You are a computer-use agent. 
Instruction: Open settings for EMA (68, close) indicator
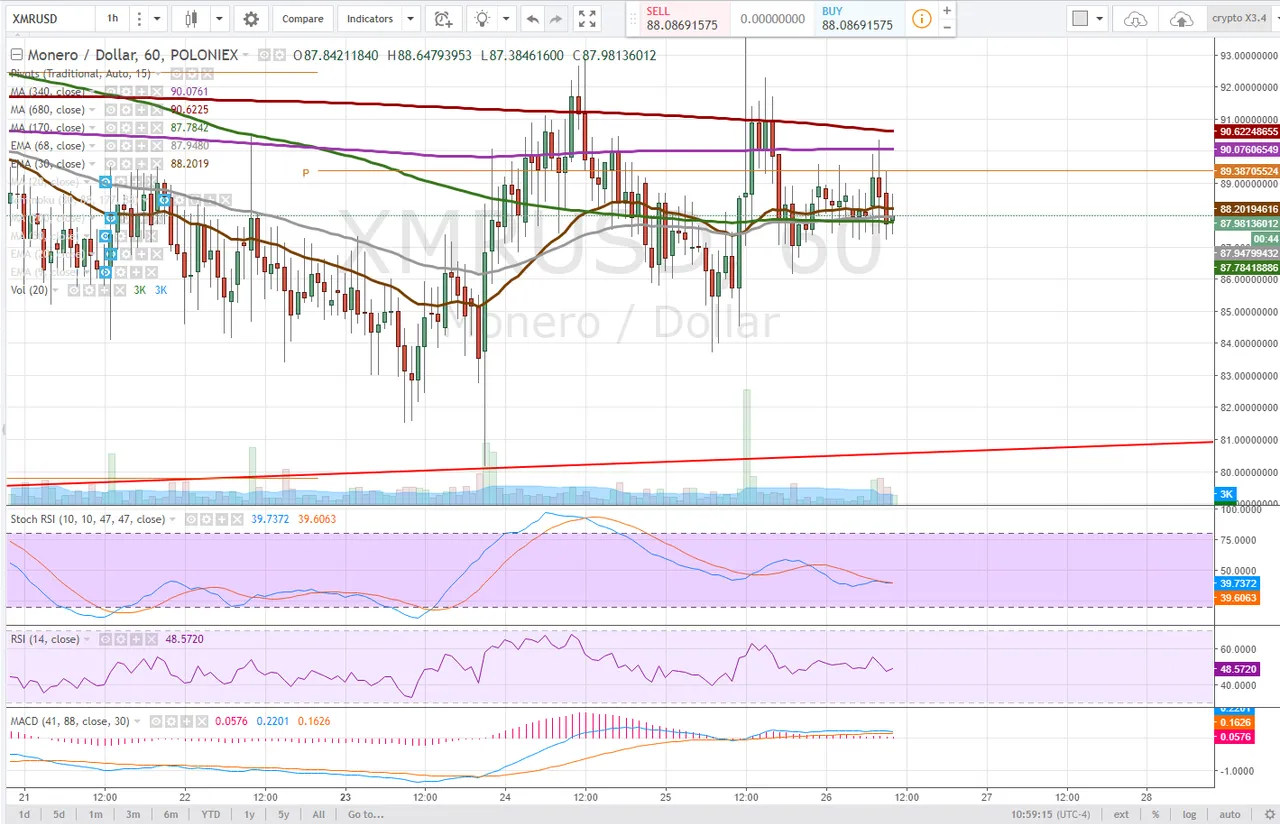click(126, 146)
